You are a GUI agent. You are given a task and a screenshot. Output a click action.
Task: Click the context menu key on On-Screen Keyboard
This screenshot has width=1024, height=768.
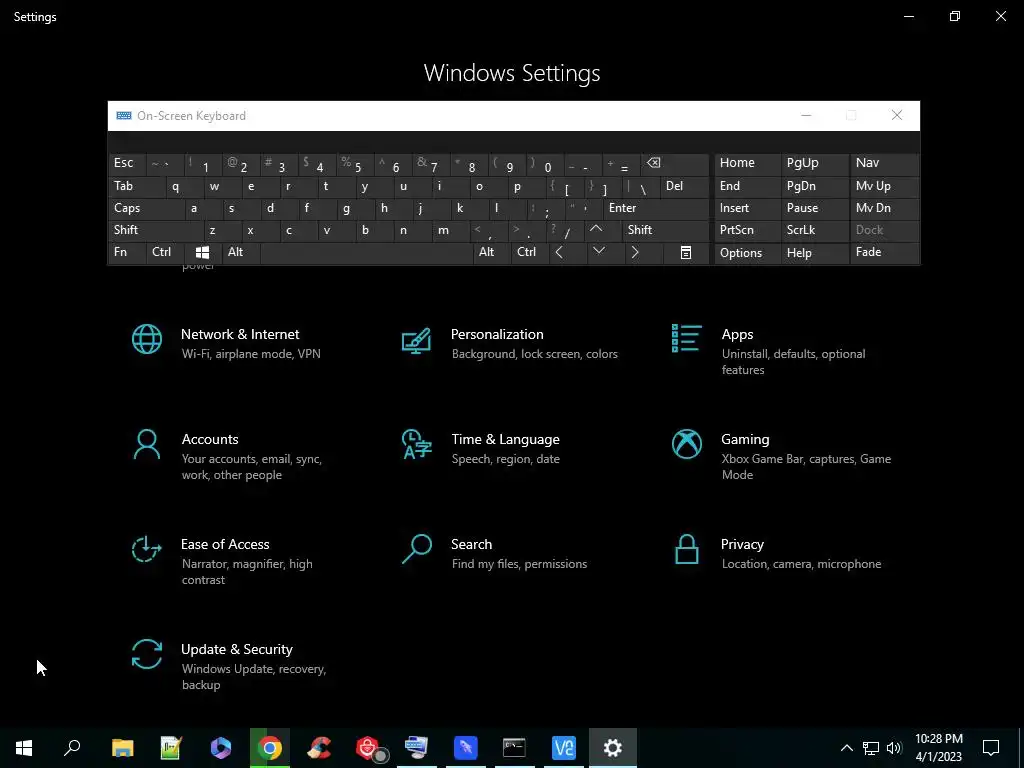[x=686, y=253]
